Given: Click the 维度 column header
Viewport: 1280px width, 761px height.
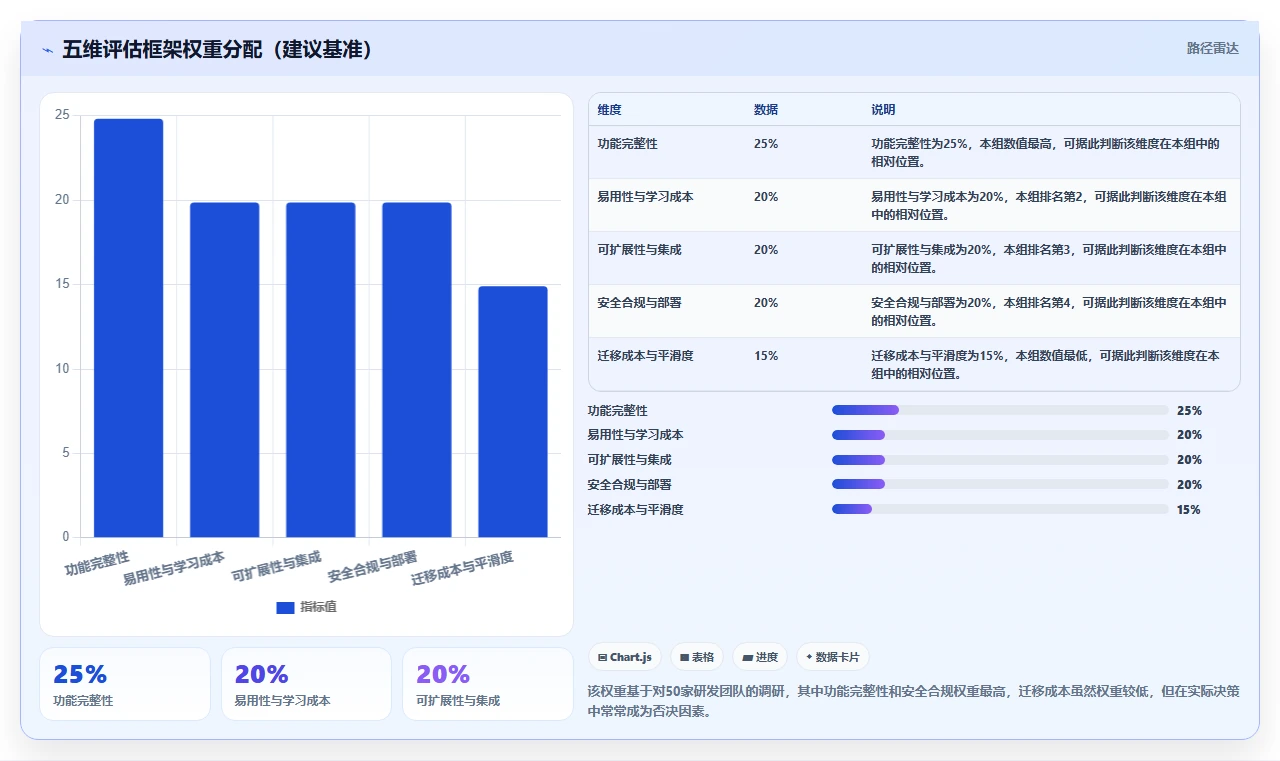Looking at the screenshot, I should 609,110.
